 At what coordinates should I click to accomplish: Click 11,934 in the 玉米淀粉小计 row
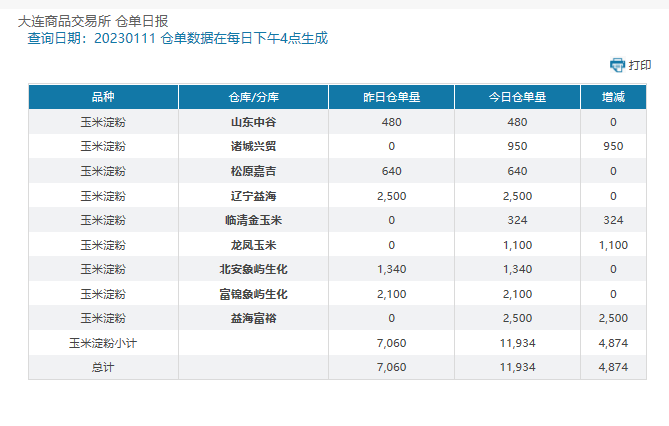[x=517, y=343]
